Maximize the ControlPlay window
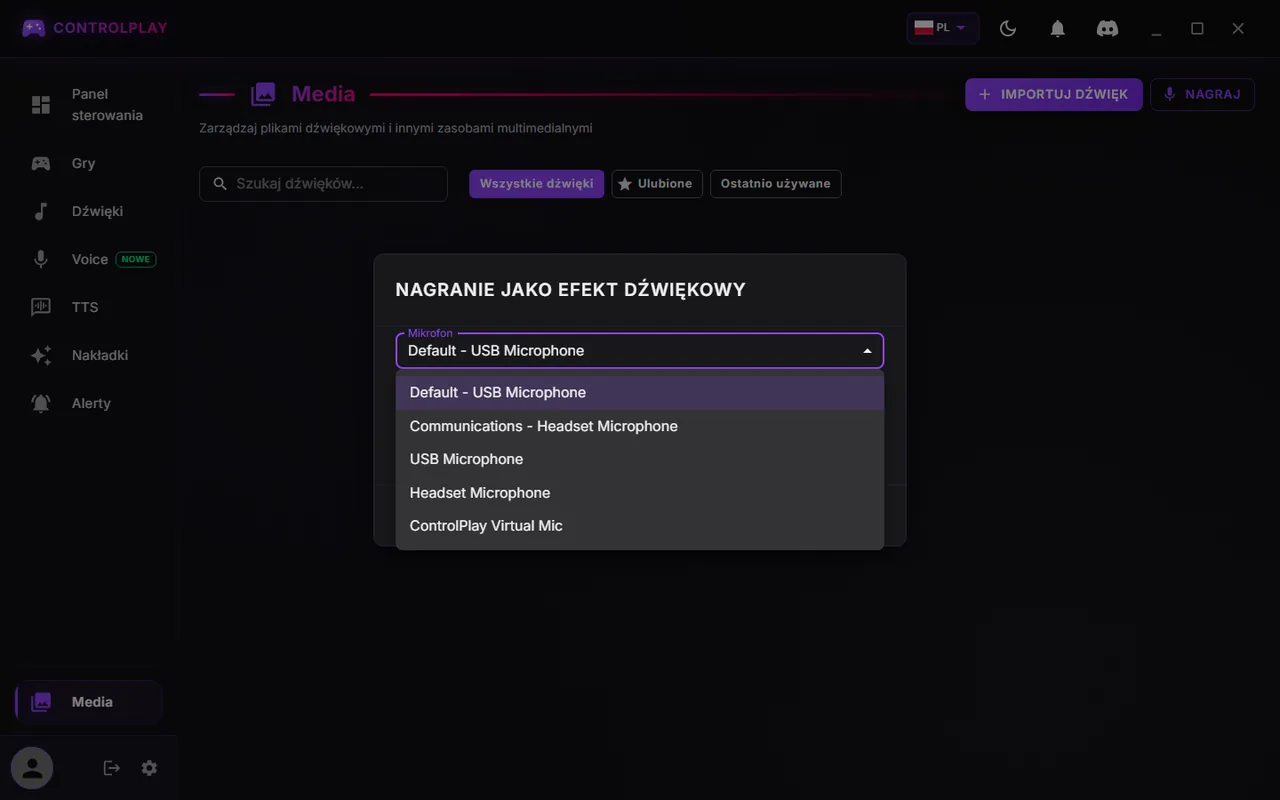Screen dimensions: 1280x800 pyautogui.click(x=1197, y=29)
